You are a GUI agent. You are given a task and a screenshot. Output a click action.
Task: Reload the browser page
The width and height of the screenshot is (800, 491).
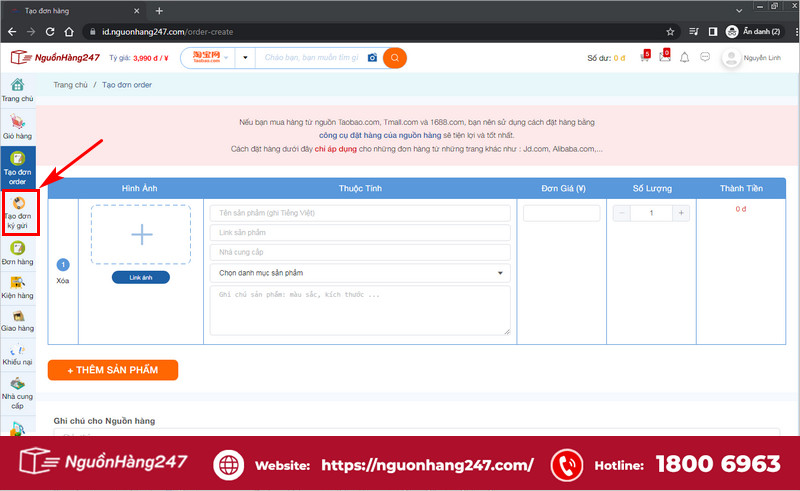(50, 32)
